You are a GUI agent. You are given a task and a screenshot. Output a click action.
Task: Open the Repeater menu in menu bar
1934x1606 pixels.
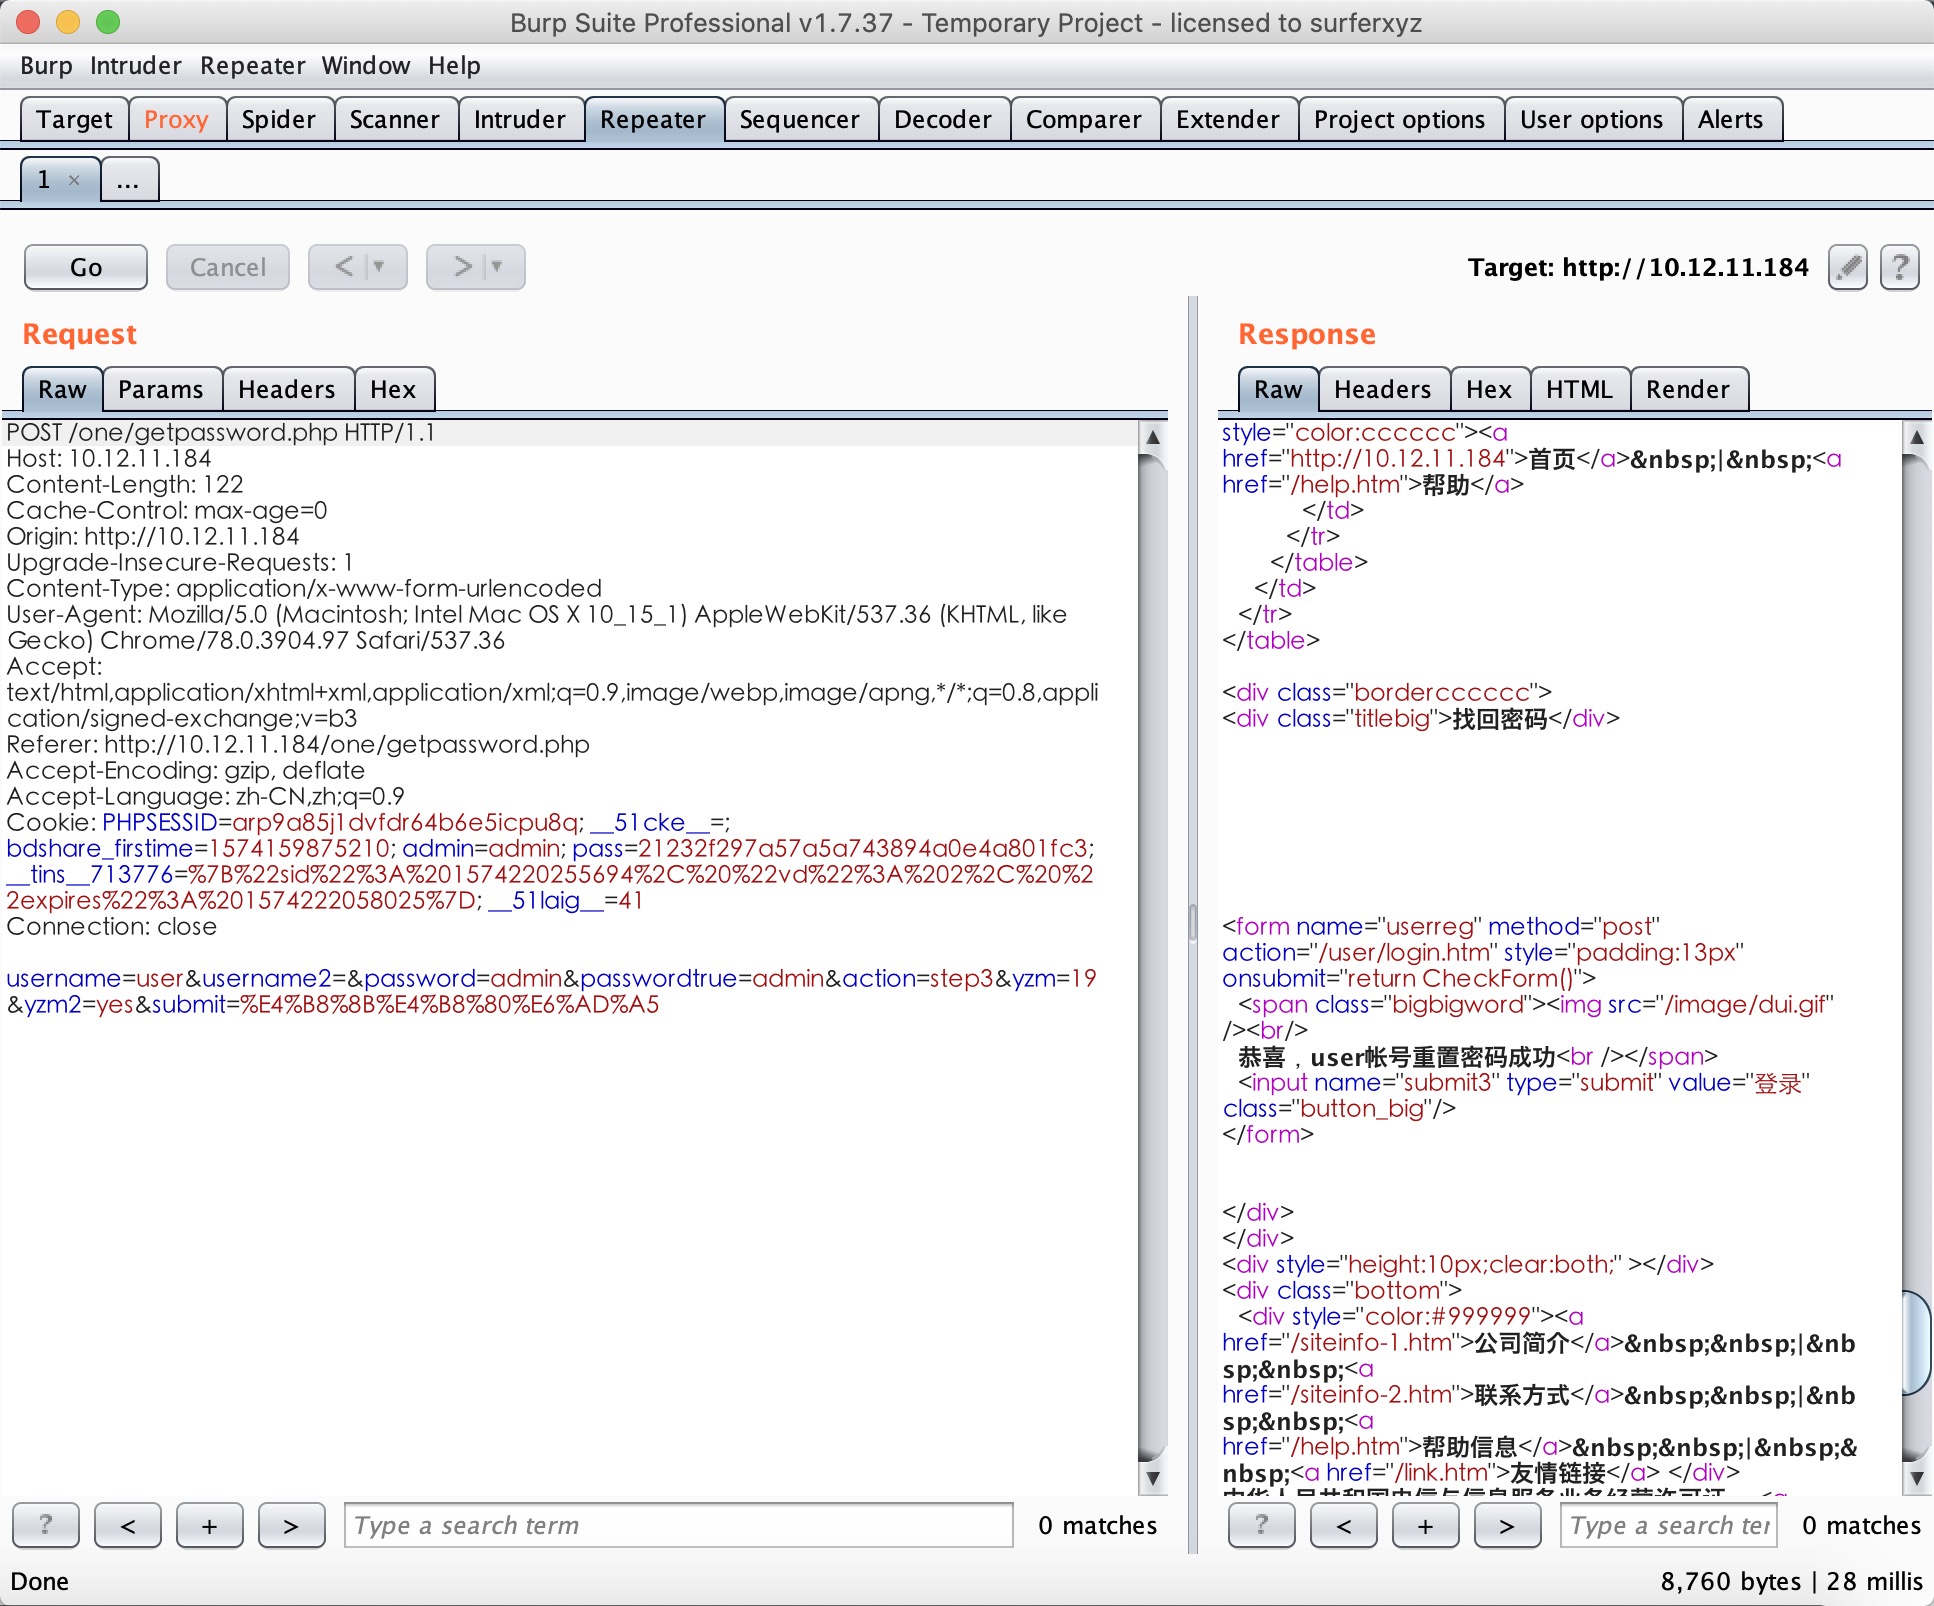[x=252, y=66]
